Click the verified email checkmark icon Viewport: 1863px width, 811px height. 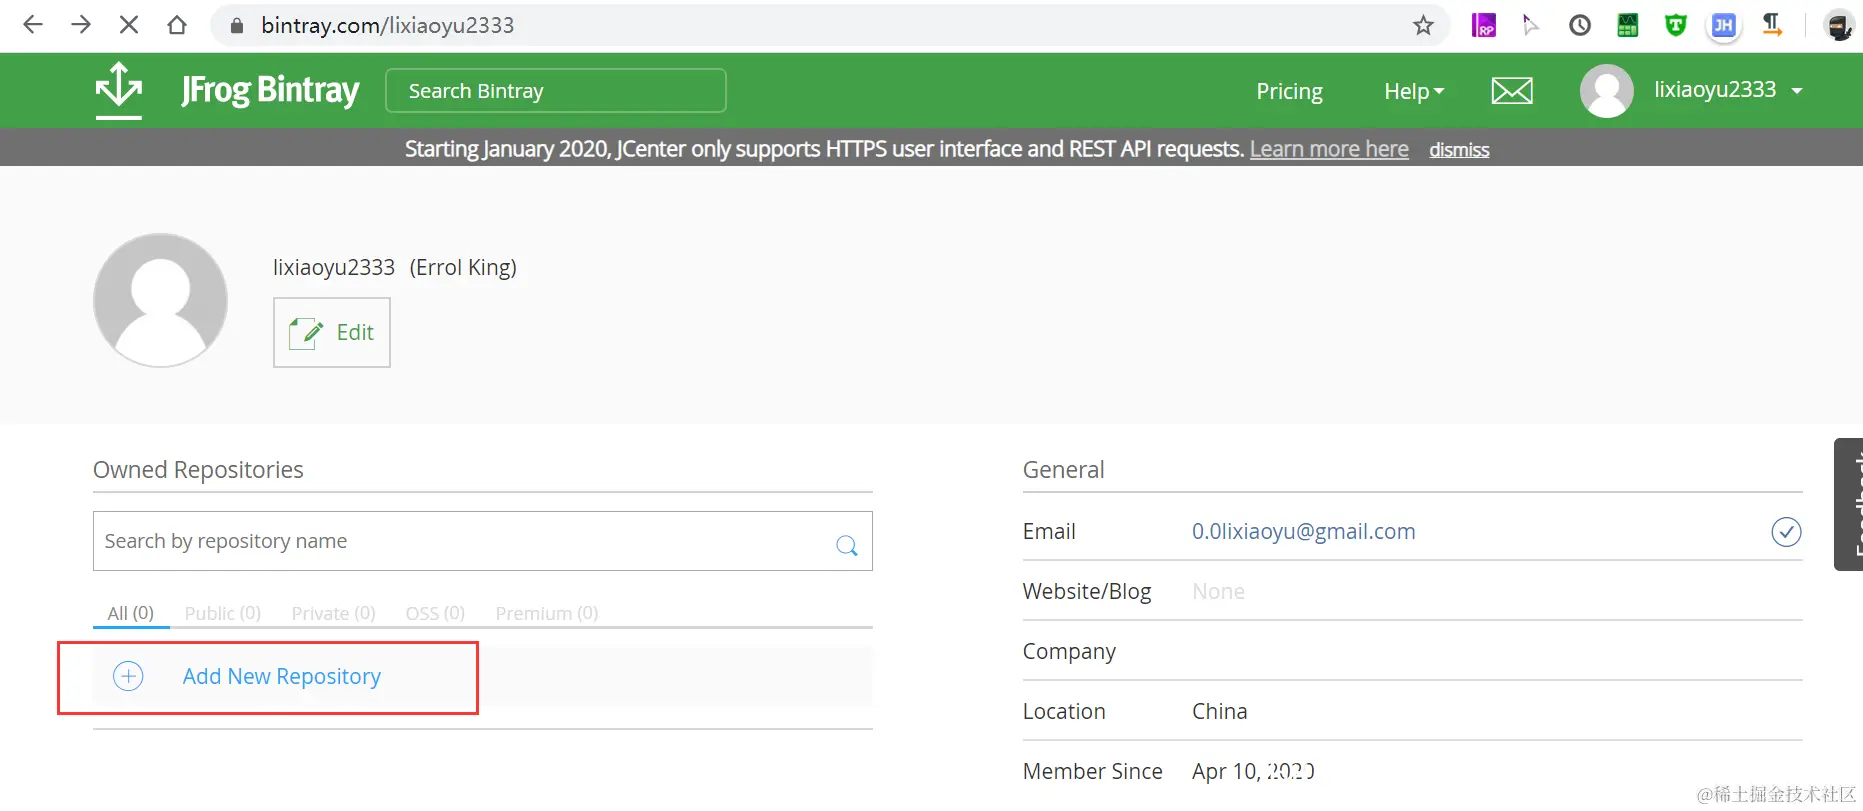pyautogui.click(x=1786, y=532)
